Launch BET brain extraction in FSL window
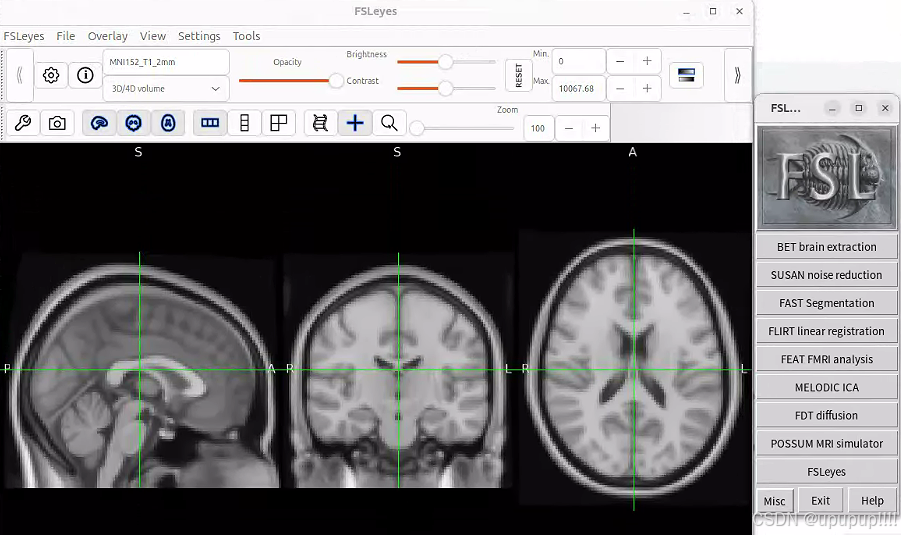The height and width of the screenshot is (535, 901). [x=826, y=247]
